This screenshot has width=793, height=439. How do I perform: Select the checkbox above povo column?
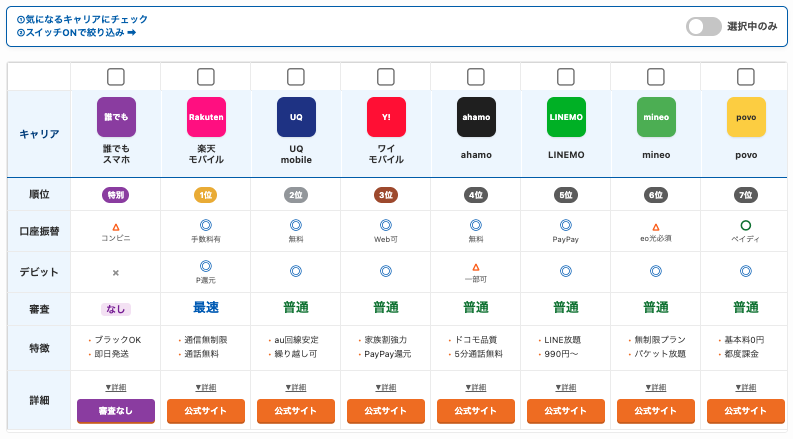click(746, 77)
